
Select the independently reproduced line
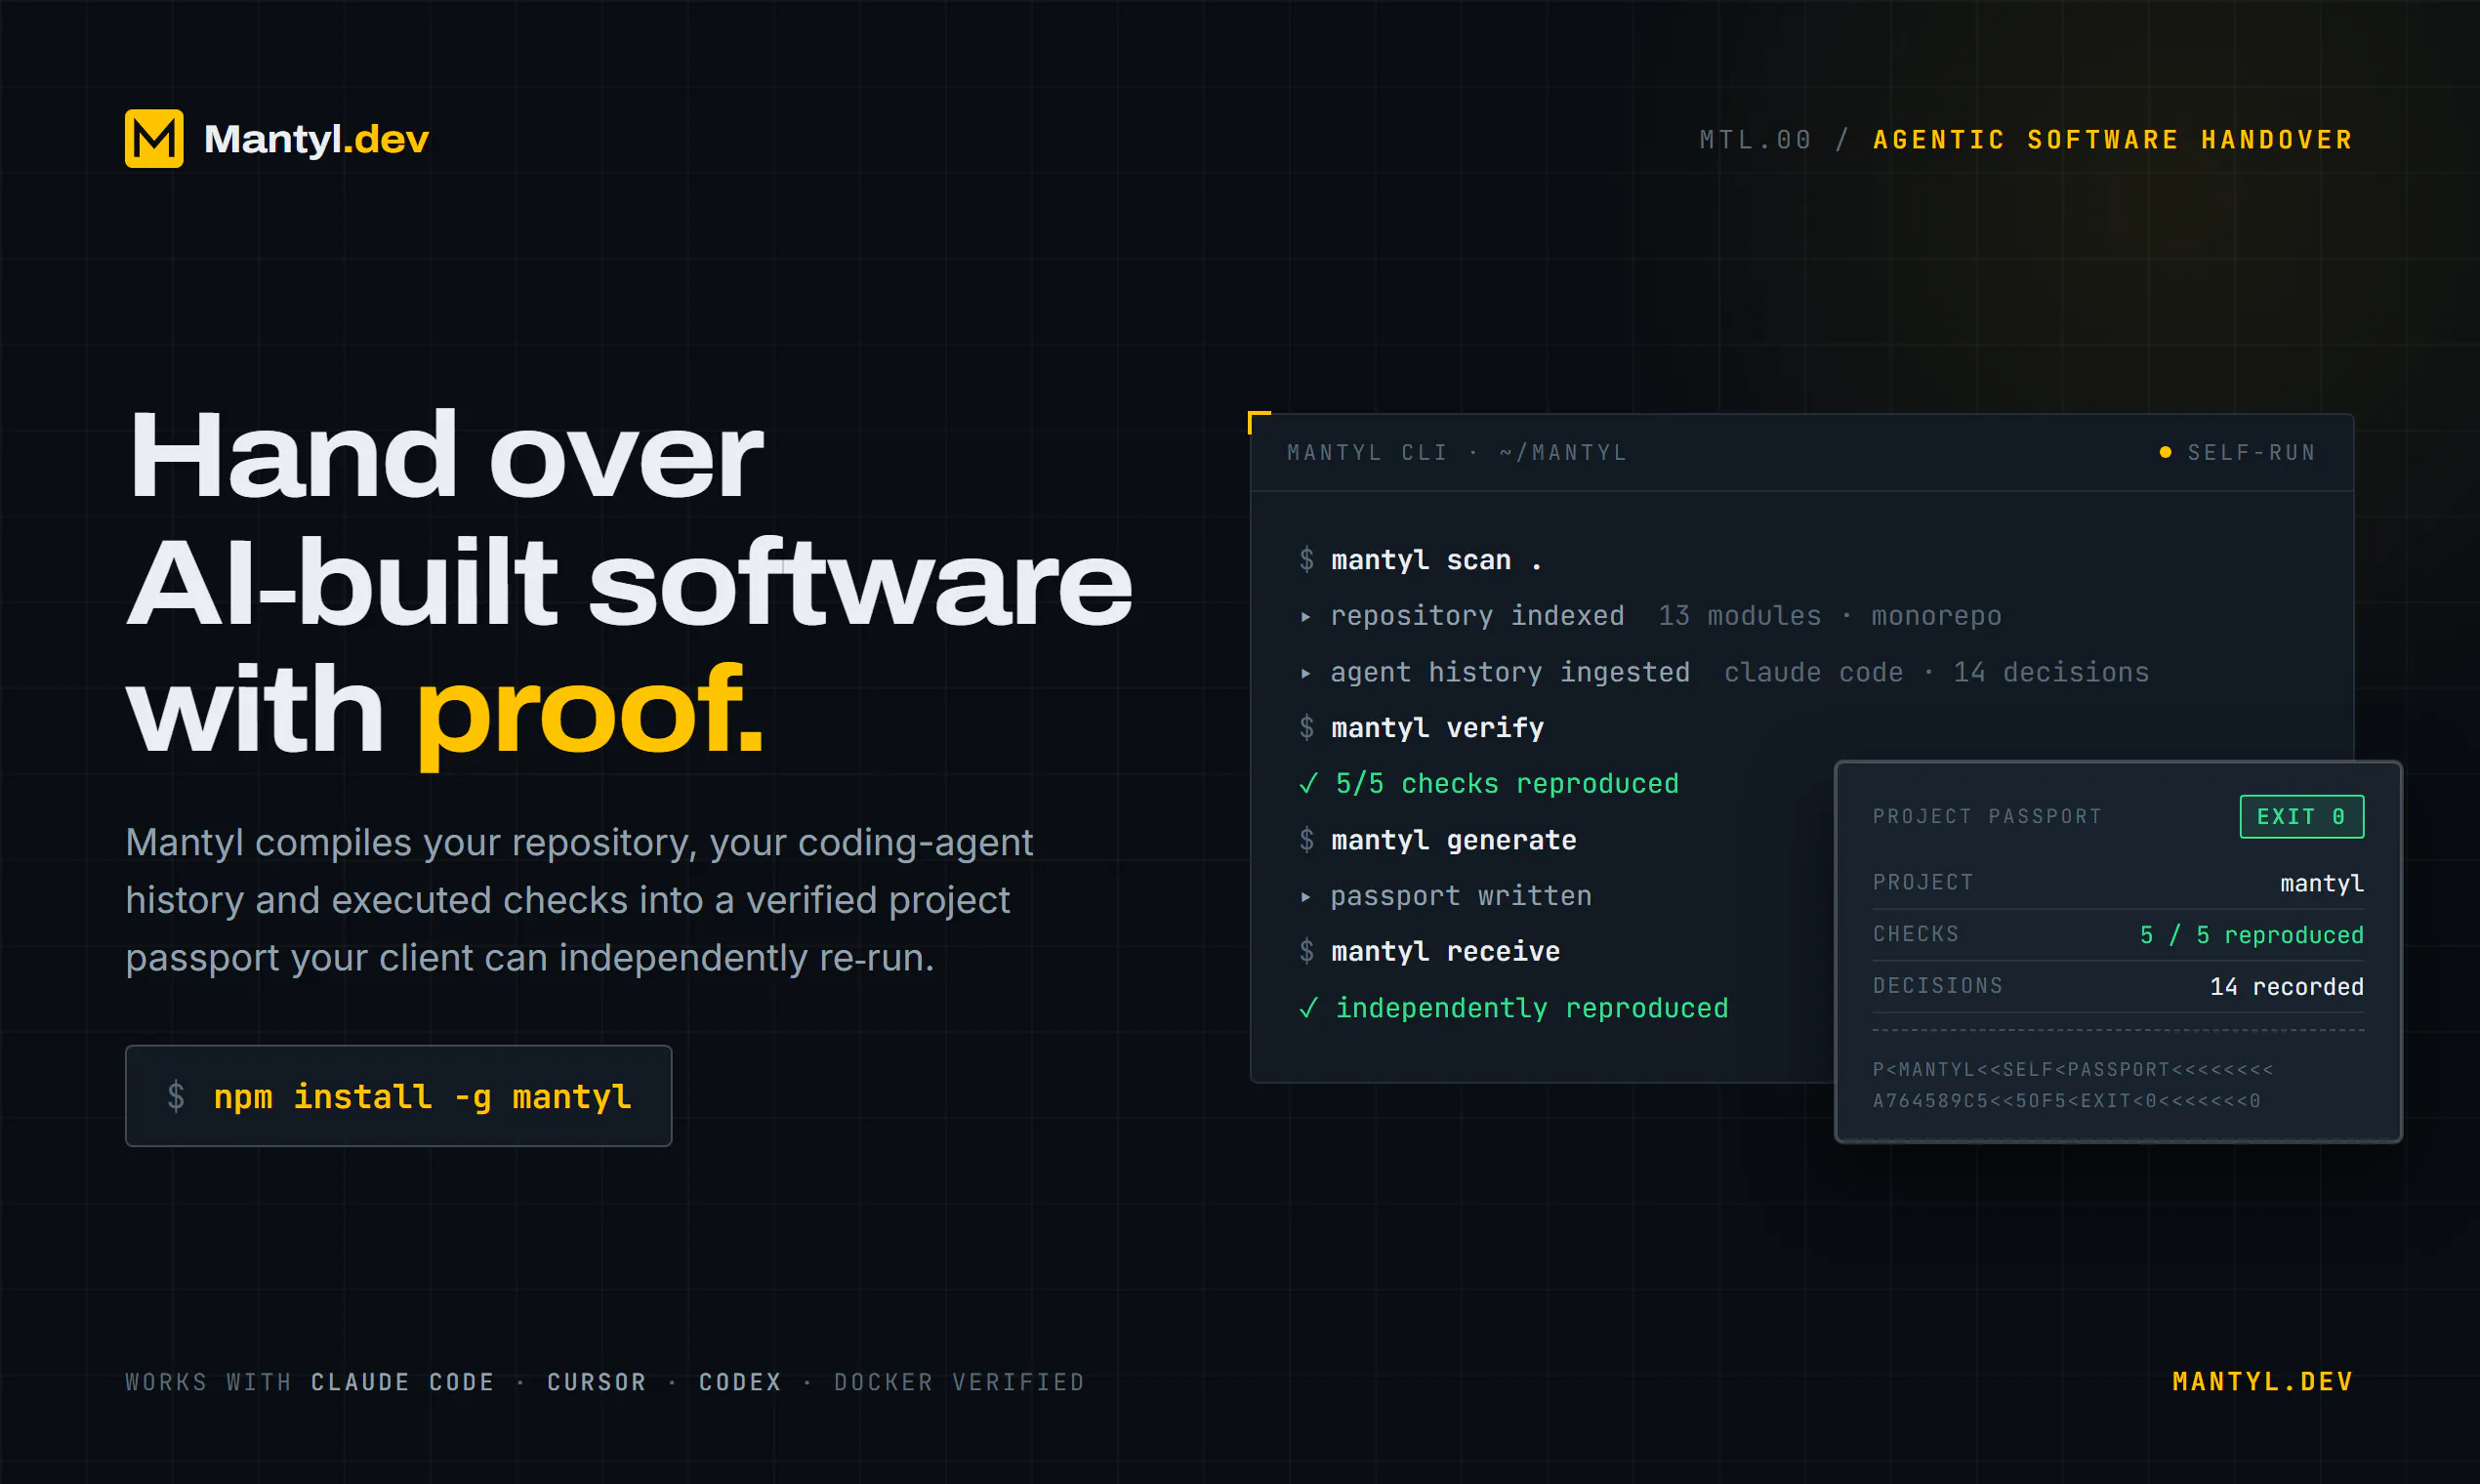[1532, 1008]
